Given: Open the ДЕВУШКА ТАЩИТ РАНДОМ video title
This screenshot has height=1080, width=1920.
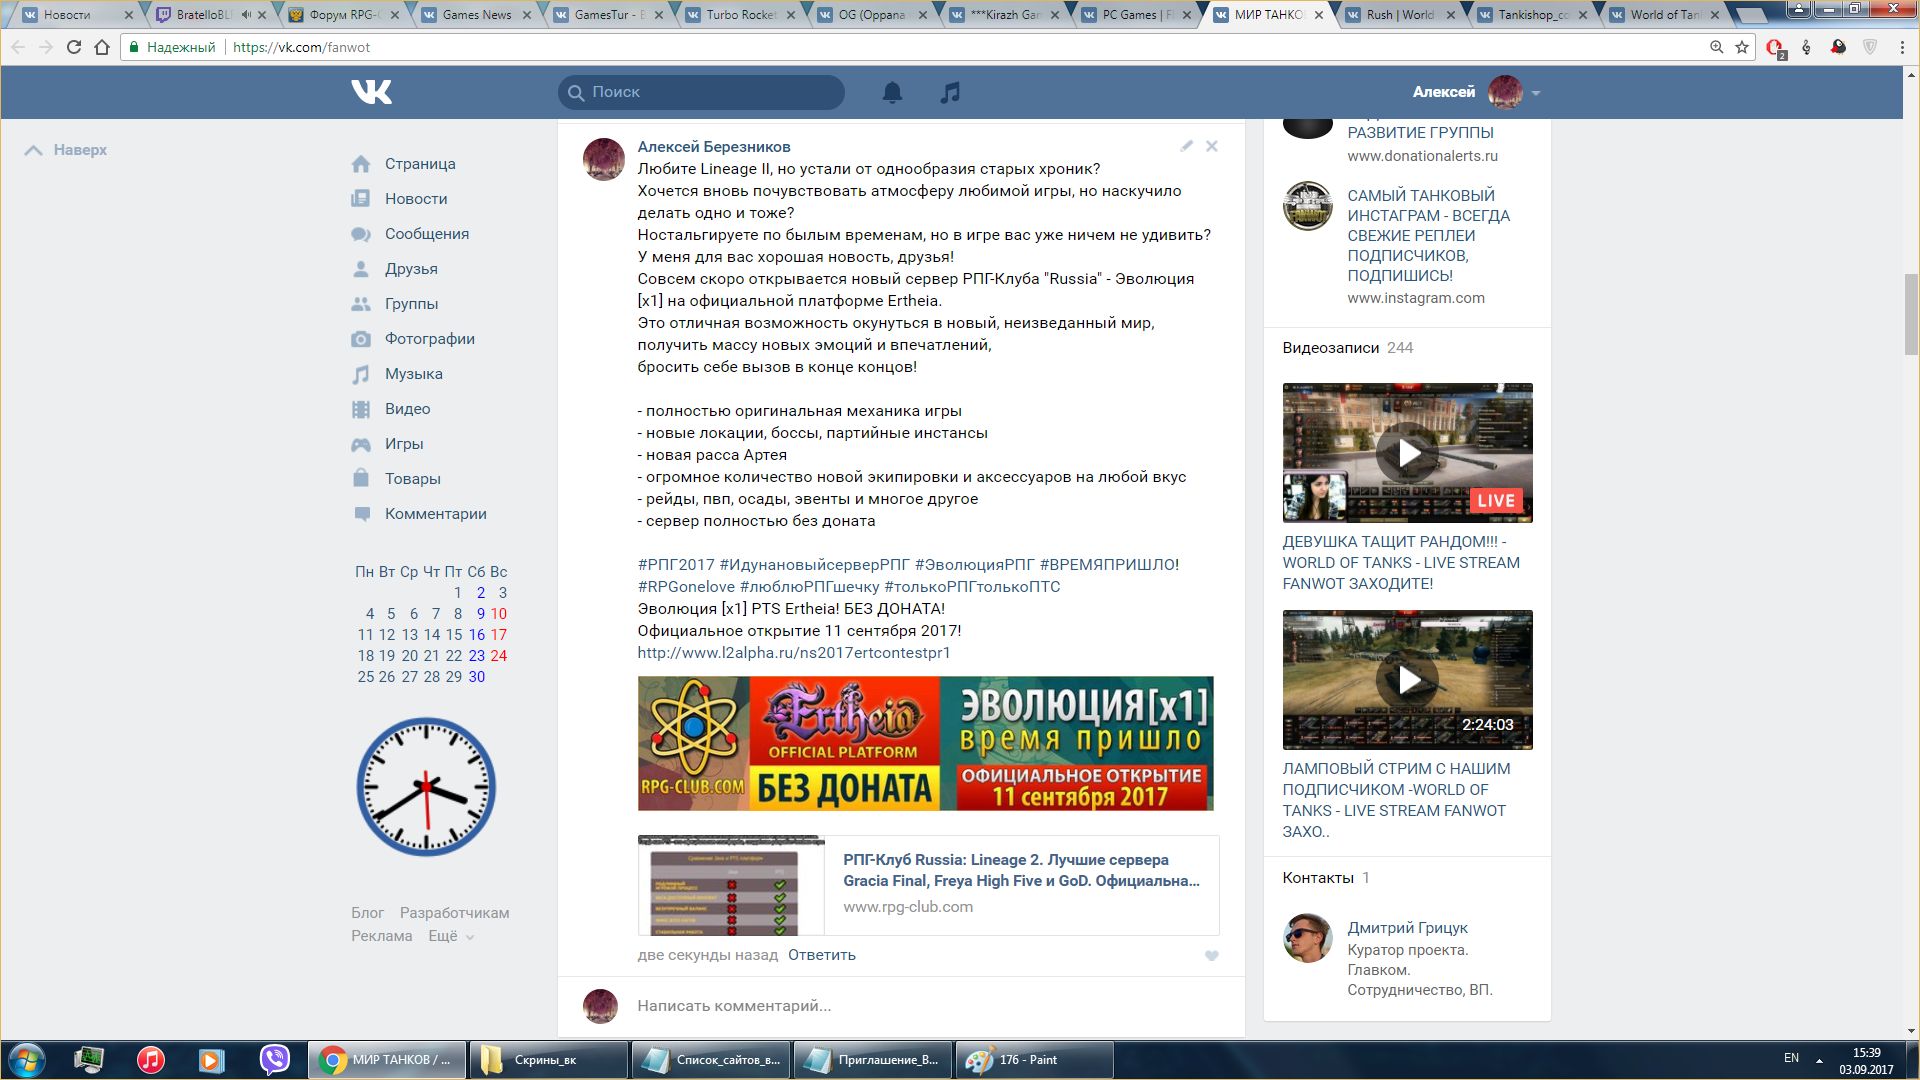Looking at the screenshot, I should click(1401, 563).
